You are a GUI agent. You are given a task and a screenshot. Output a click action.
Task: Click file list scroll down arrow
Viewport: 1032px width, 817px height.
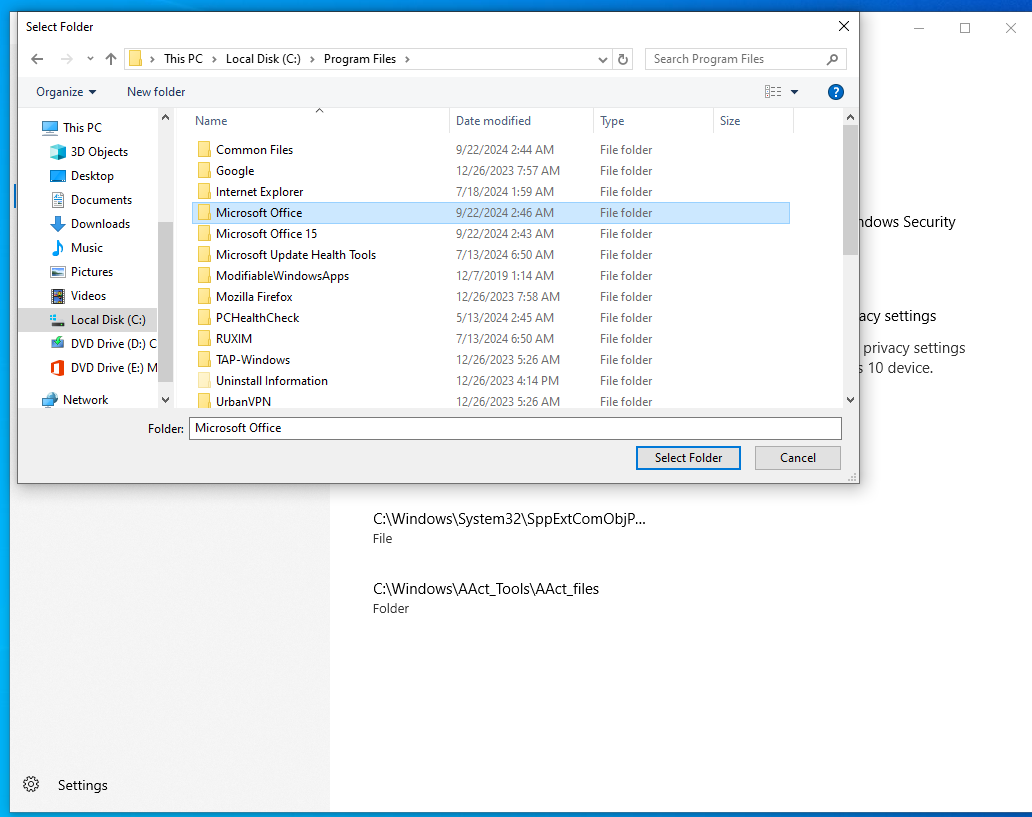pos(850,400)
